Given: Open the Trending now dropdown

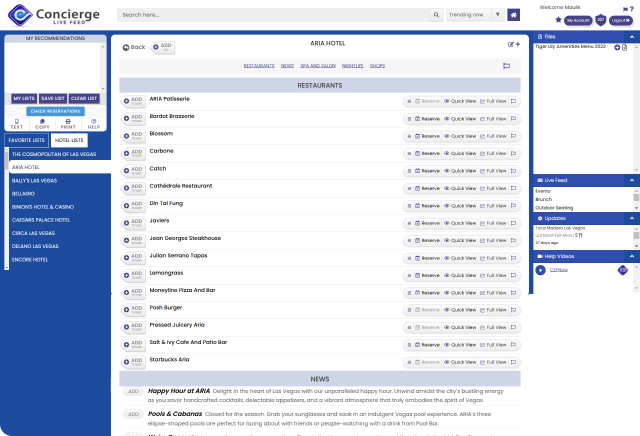Looking at the screenshot, I should point(475,15).
